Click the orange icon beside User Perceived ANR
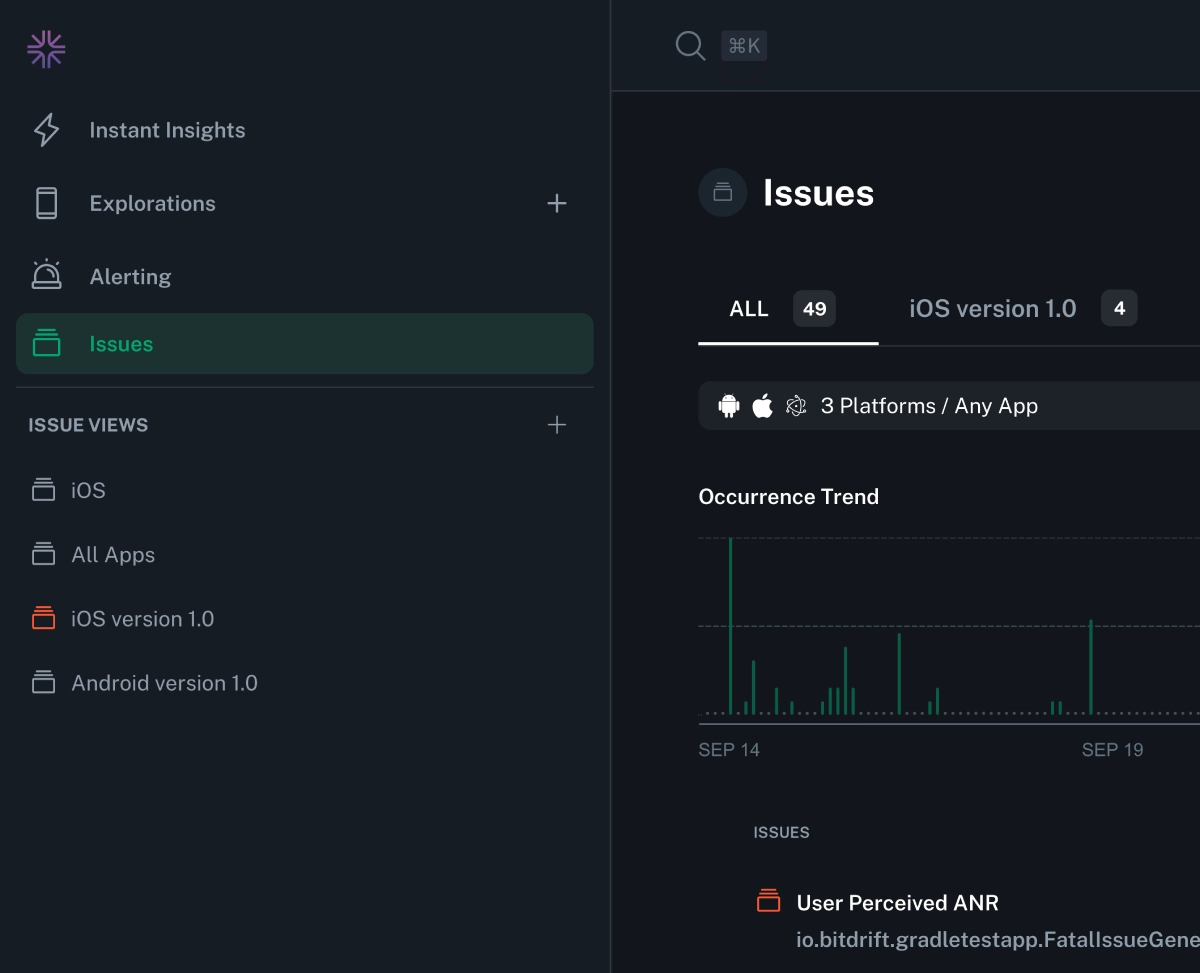Image resolution: width=1200 pixels, height=973 pixels. 768,900
